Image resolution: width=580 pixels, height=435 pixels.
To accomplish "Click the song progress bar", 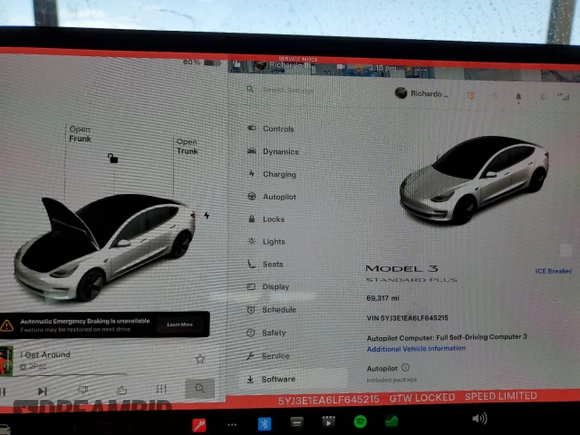I will [x=70, y=375].
